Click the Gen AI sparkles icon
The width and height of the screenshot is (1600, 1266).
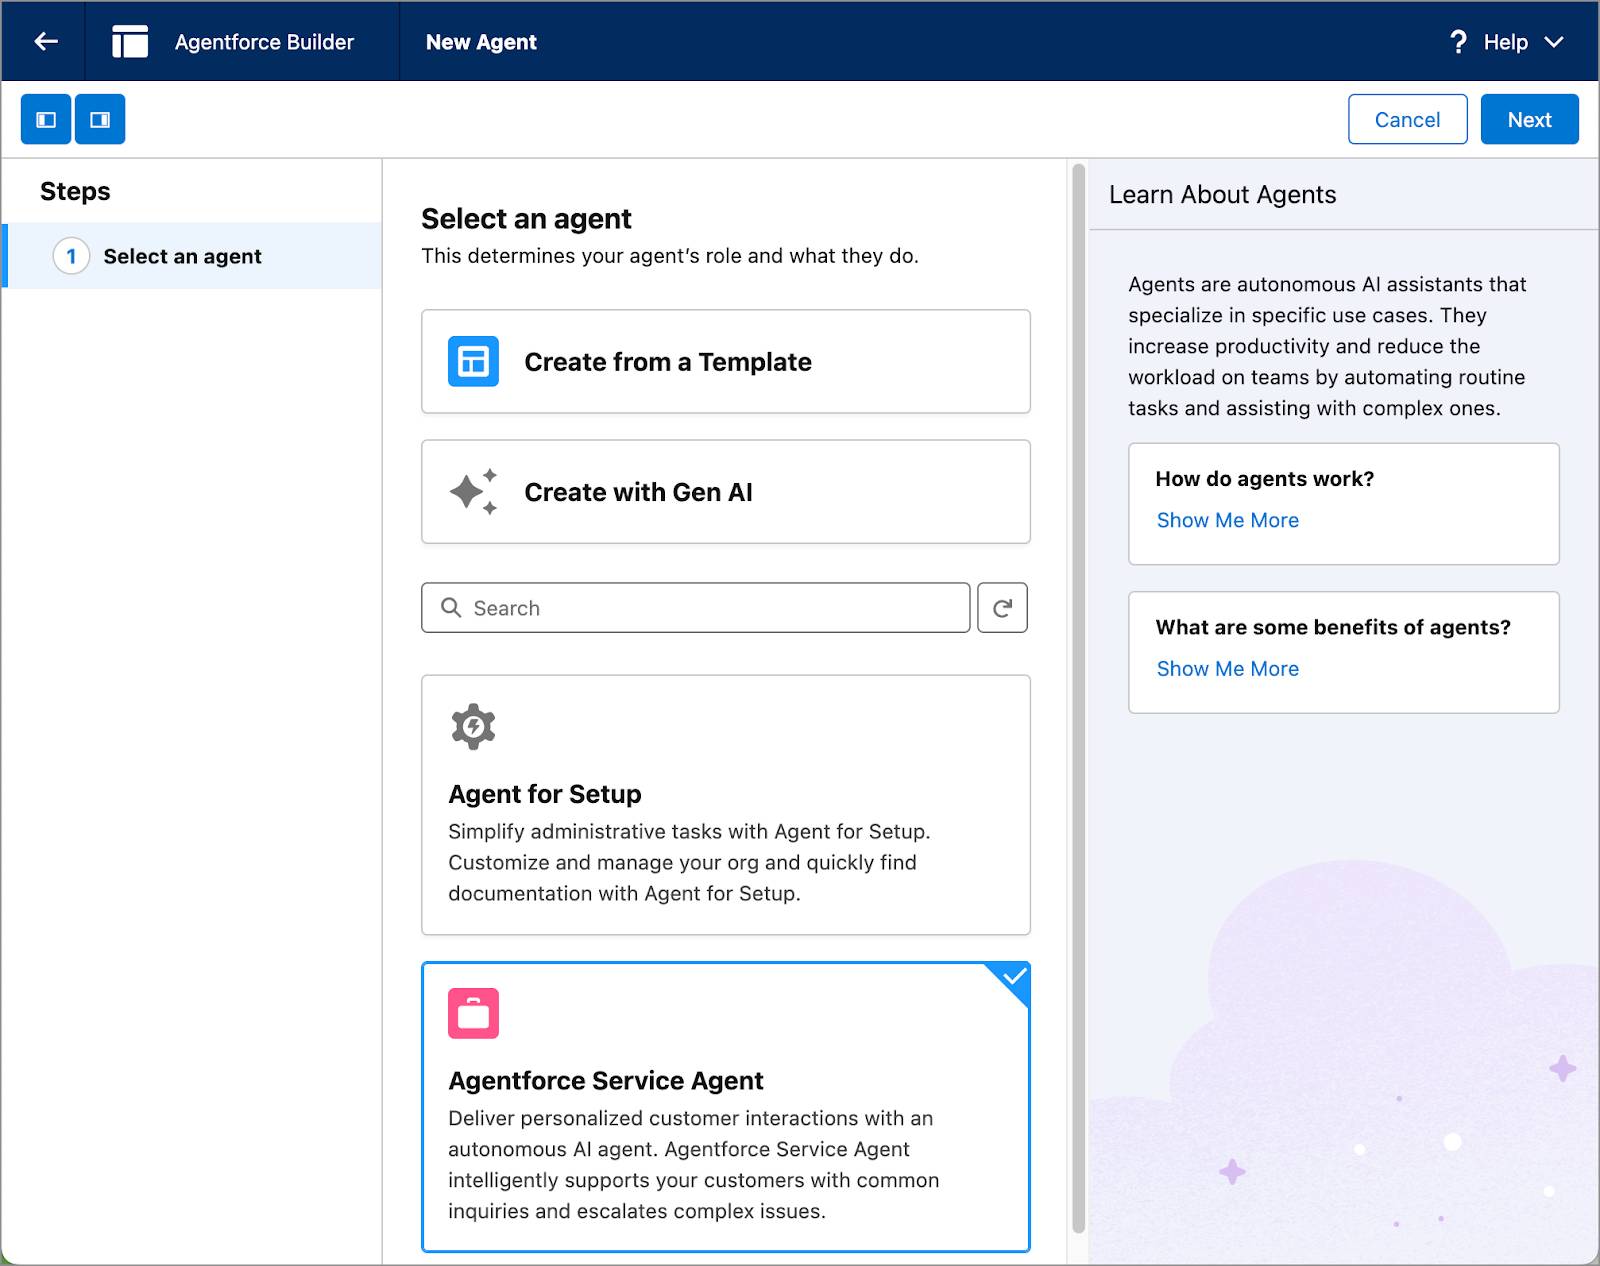coord(473,491)
